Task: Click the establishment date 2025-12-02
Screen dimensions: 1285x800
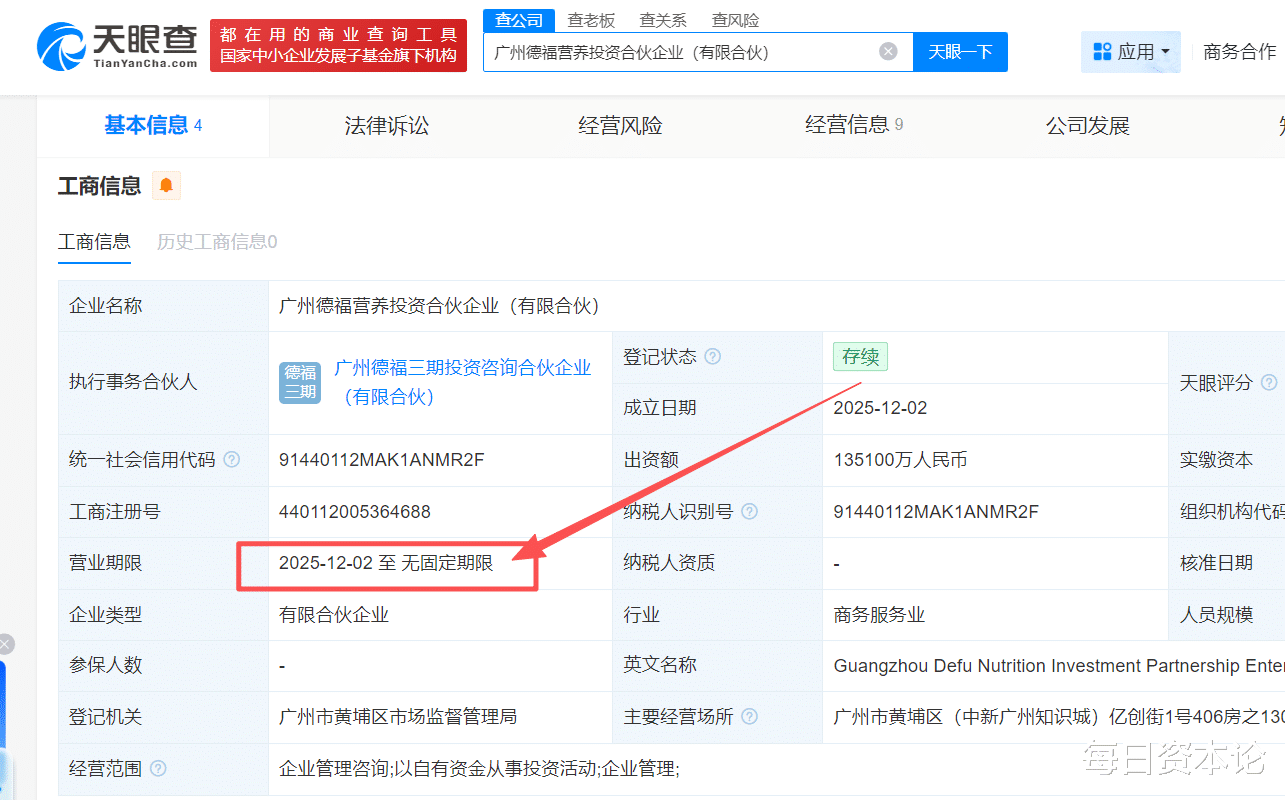Action: [880, 408]
